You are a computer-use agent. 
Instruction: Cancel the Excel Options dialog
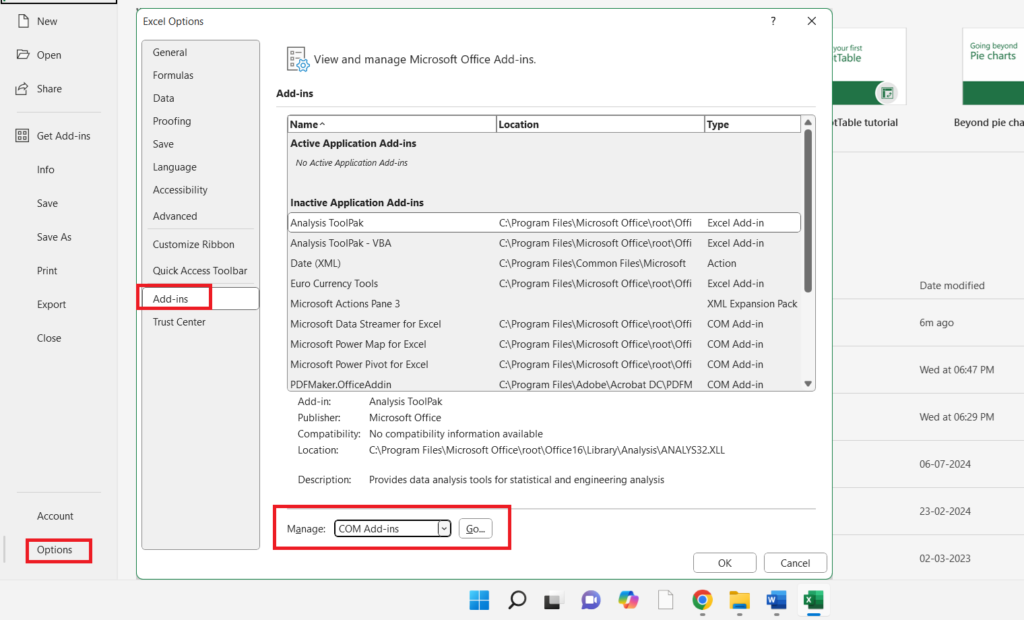(795, 563)
